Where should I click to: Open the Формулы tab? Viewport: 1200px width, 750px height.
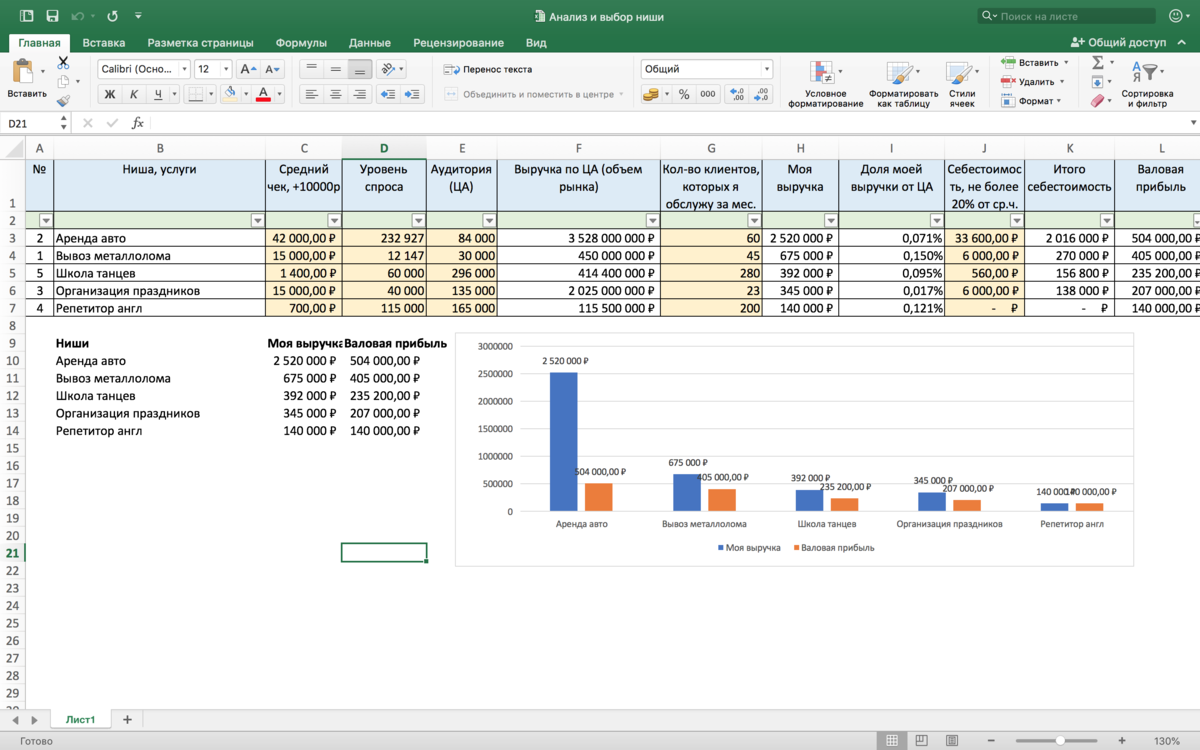(x=301, y=43)
